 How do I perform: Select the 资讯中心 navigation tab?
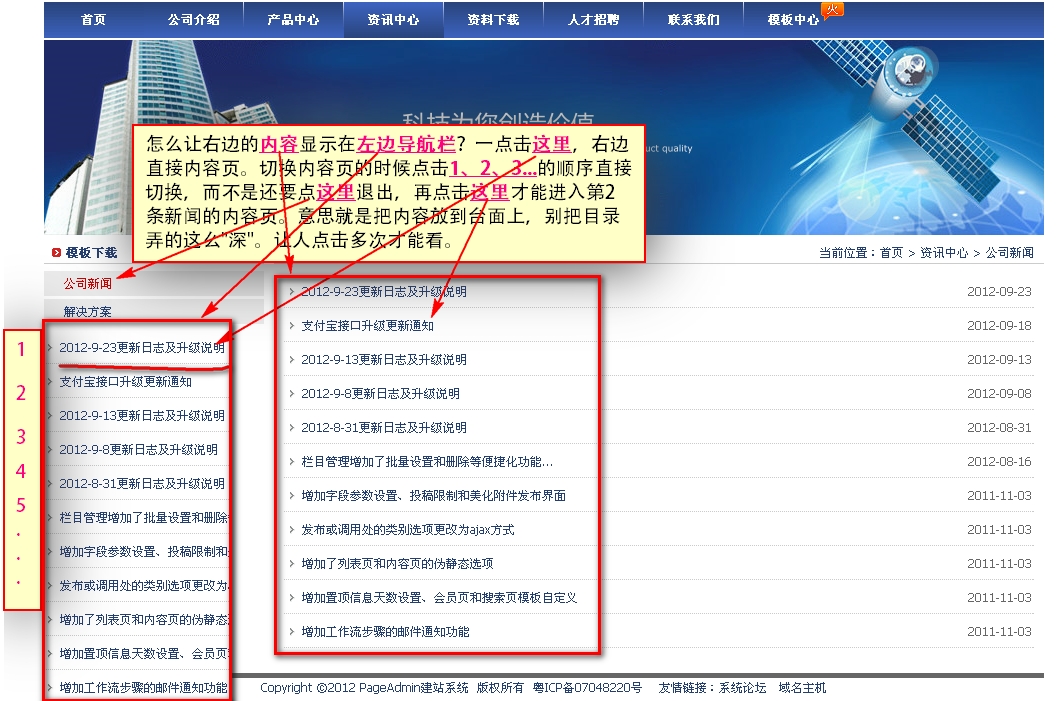pos(393,20)
